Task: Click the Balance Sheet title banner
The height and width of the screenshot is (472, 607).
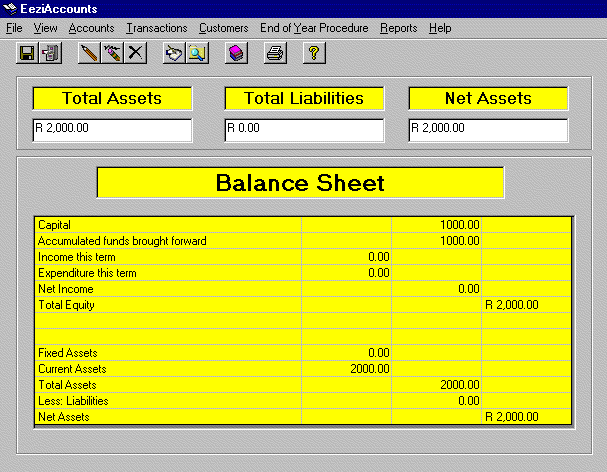Action: [300, 182]
